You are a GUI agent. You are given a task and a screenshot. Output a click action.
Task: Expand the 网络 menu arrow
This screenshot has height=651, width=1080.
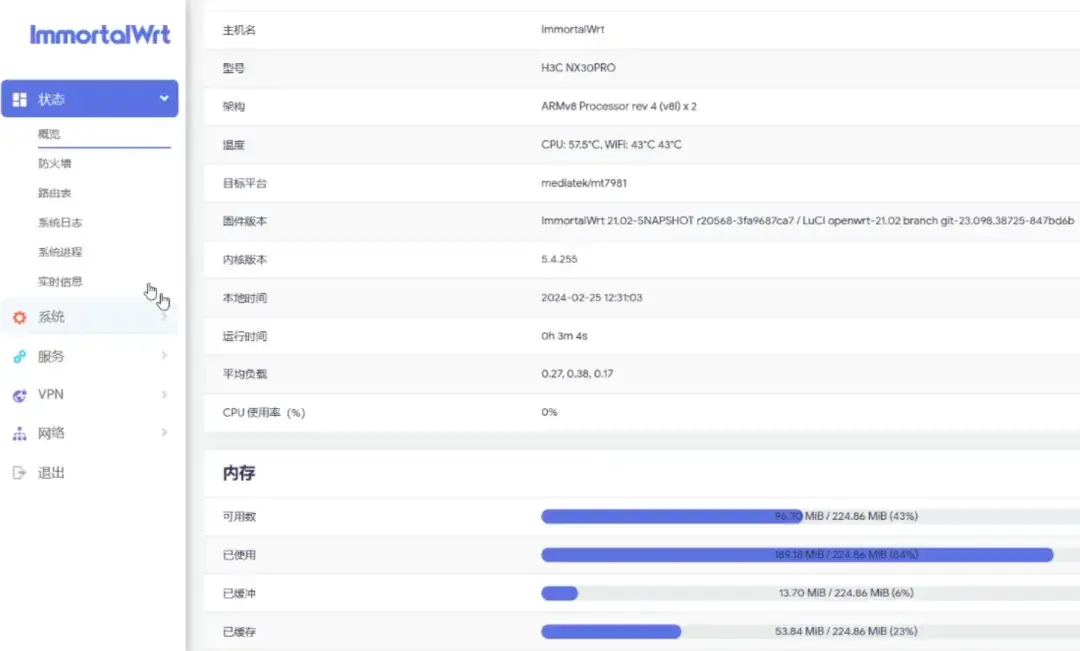click(164, 433)
